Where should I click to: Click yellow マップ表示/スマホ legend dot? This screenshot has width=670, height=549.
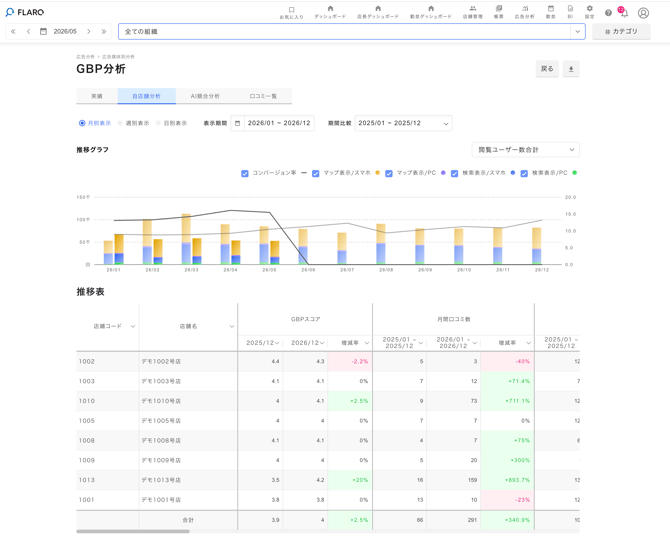(x=377, y=173)
